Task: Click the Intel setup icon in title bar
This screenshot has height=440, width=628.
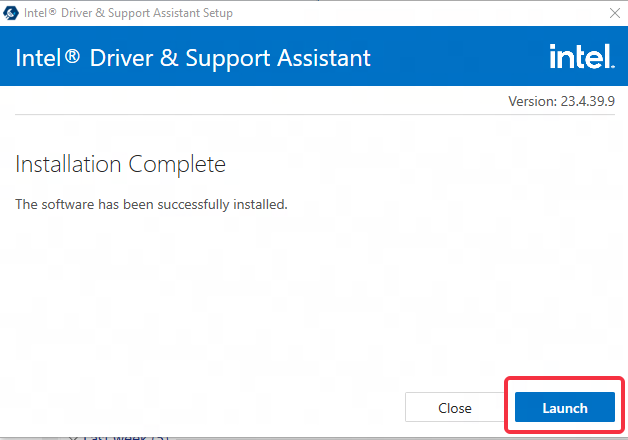Action: [x=10, y=13]
